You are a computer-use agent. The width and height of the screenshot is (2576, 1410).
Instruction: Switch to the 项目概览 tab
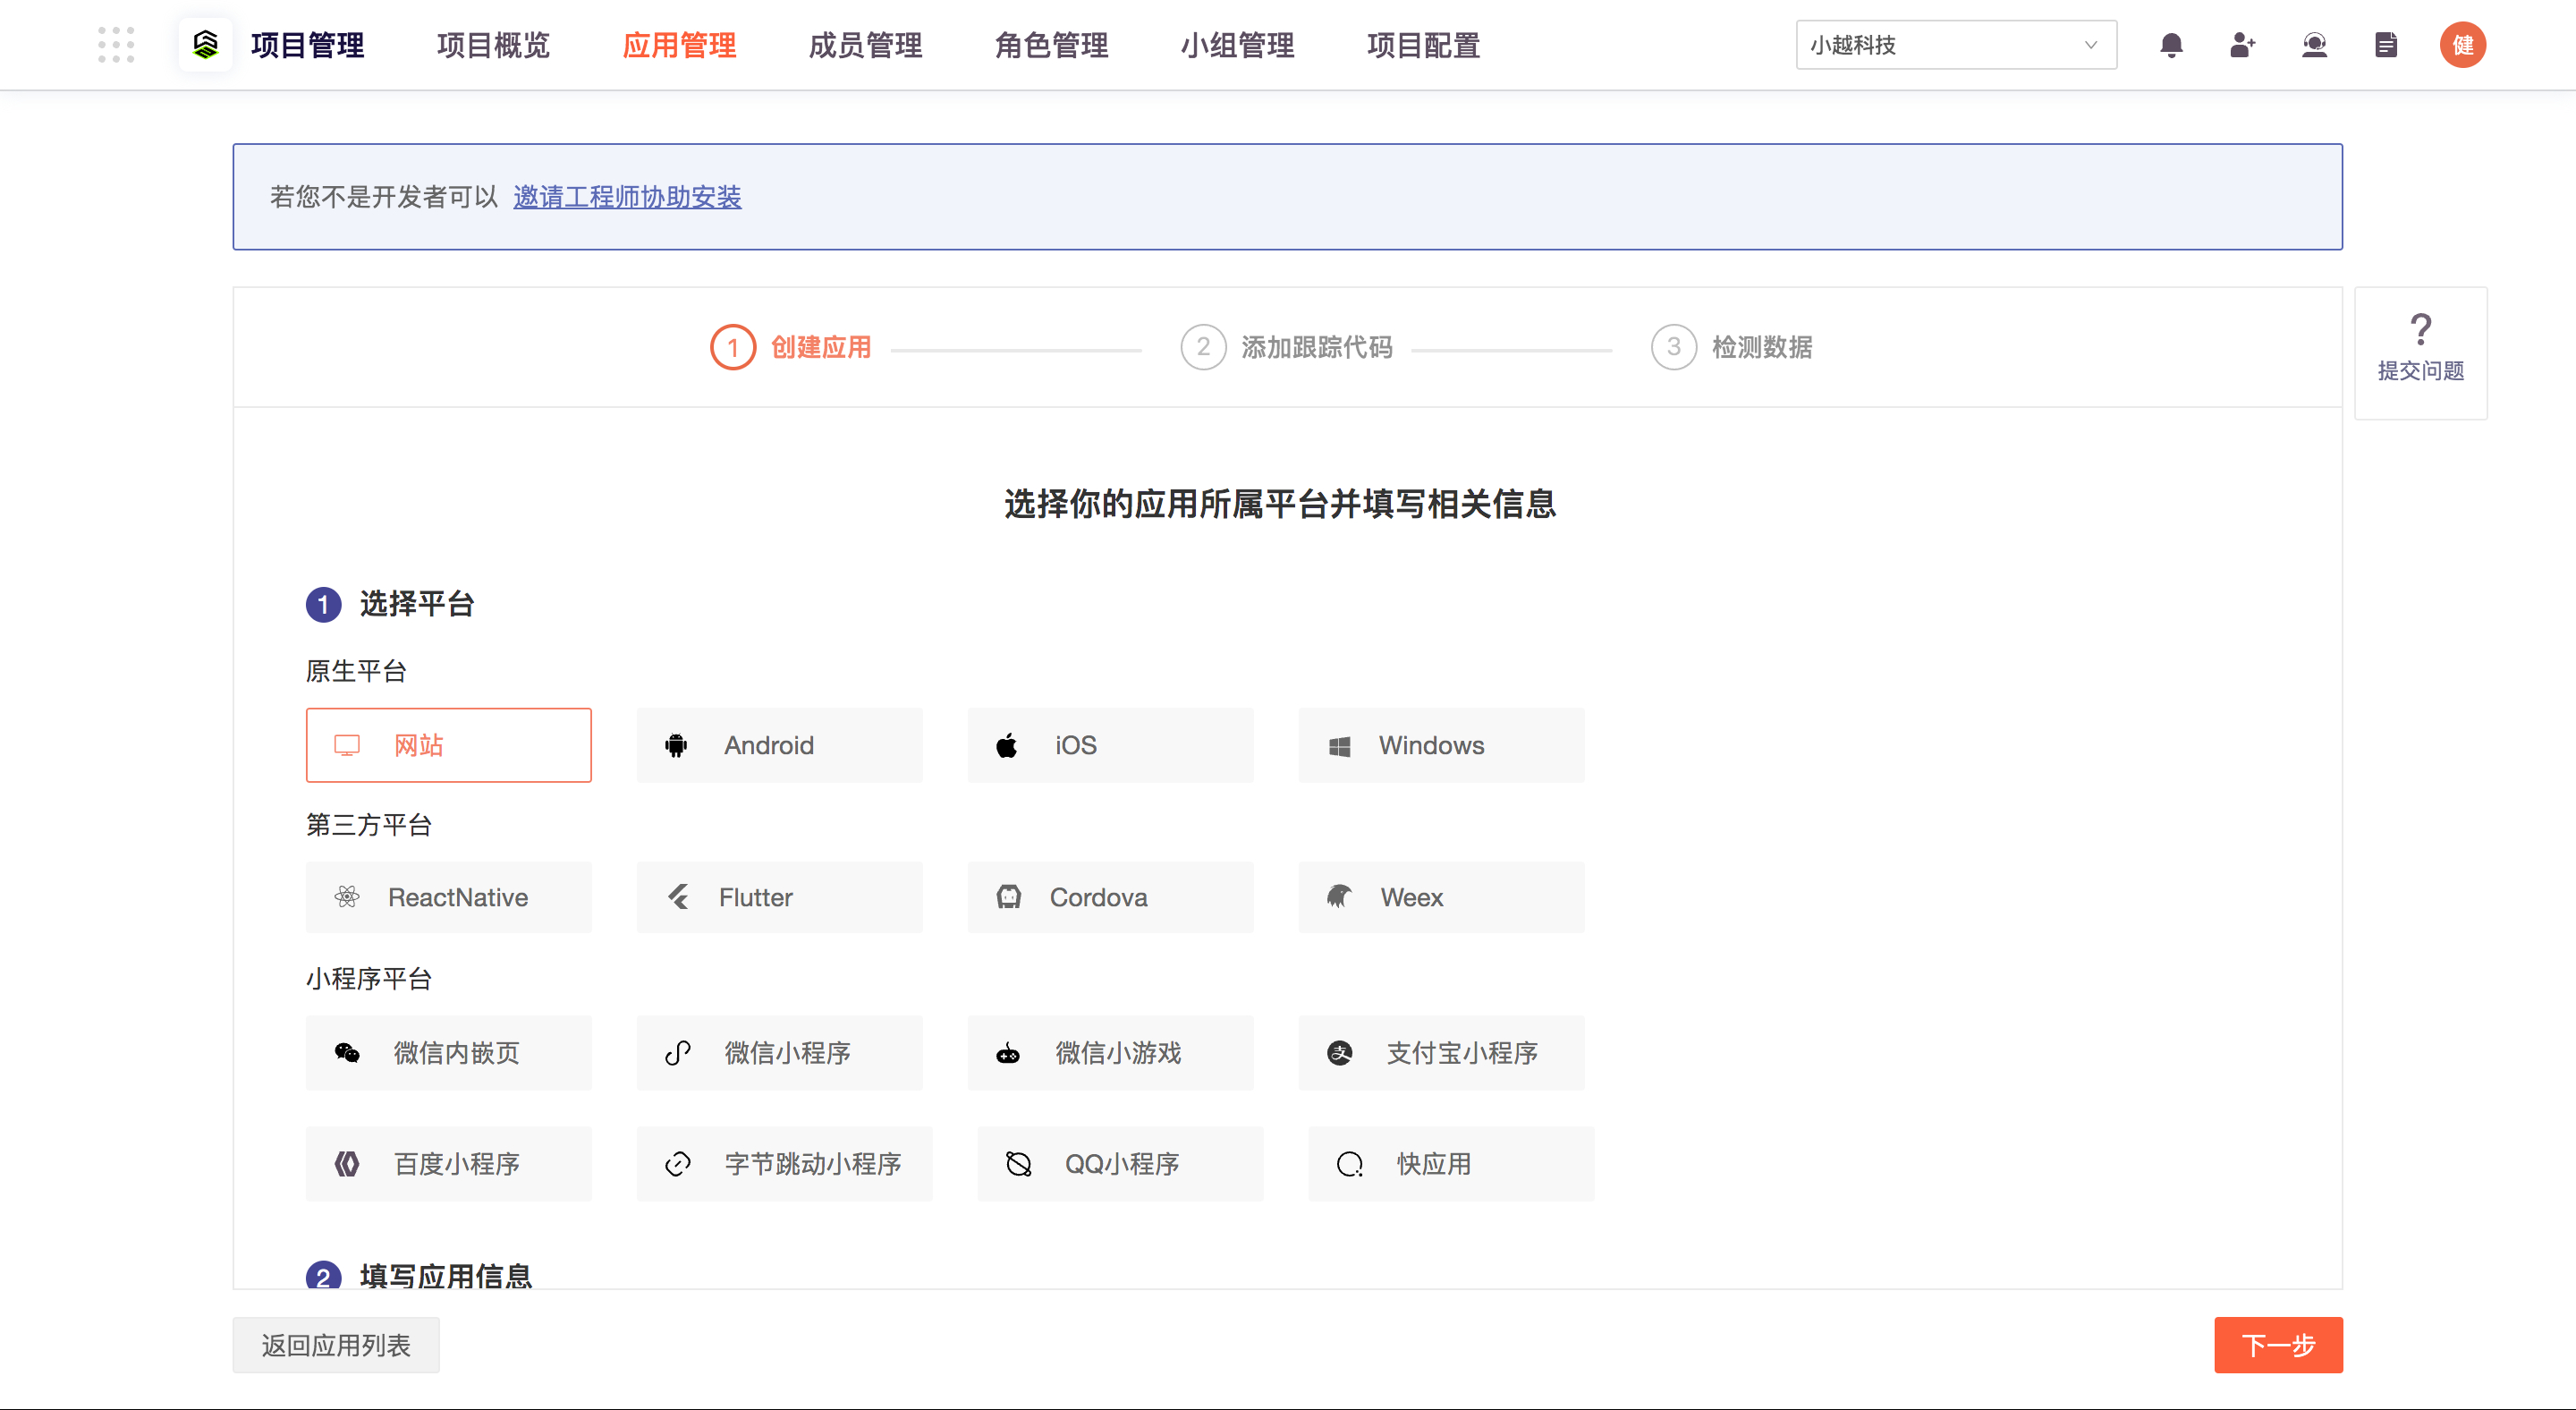493,45
